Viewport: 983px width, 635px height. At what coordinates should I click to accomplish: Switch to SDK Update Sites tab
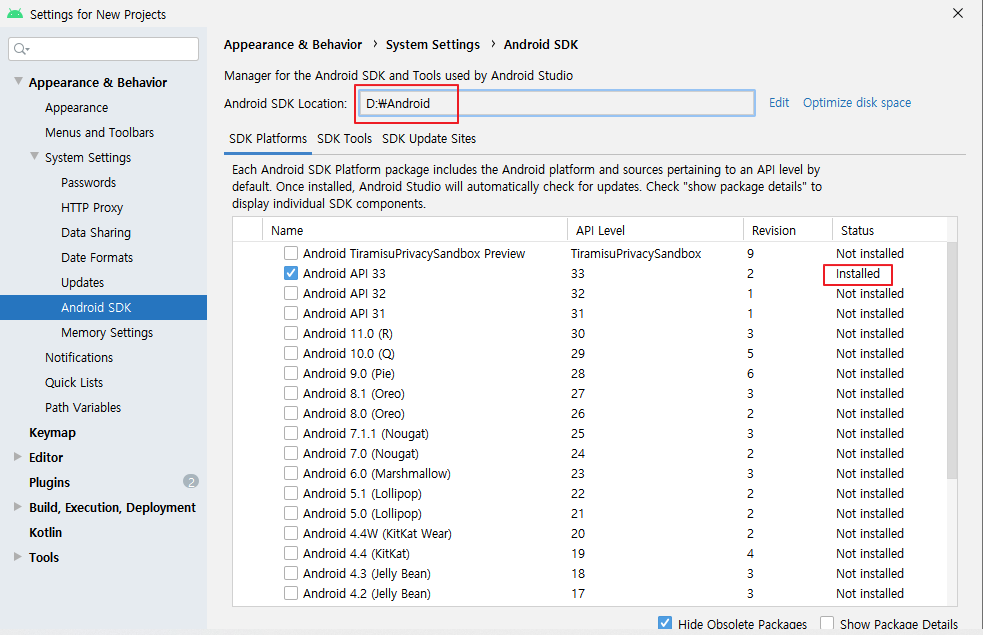click(x=429, y=139)
